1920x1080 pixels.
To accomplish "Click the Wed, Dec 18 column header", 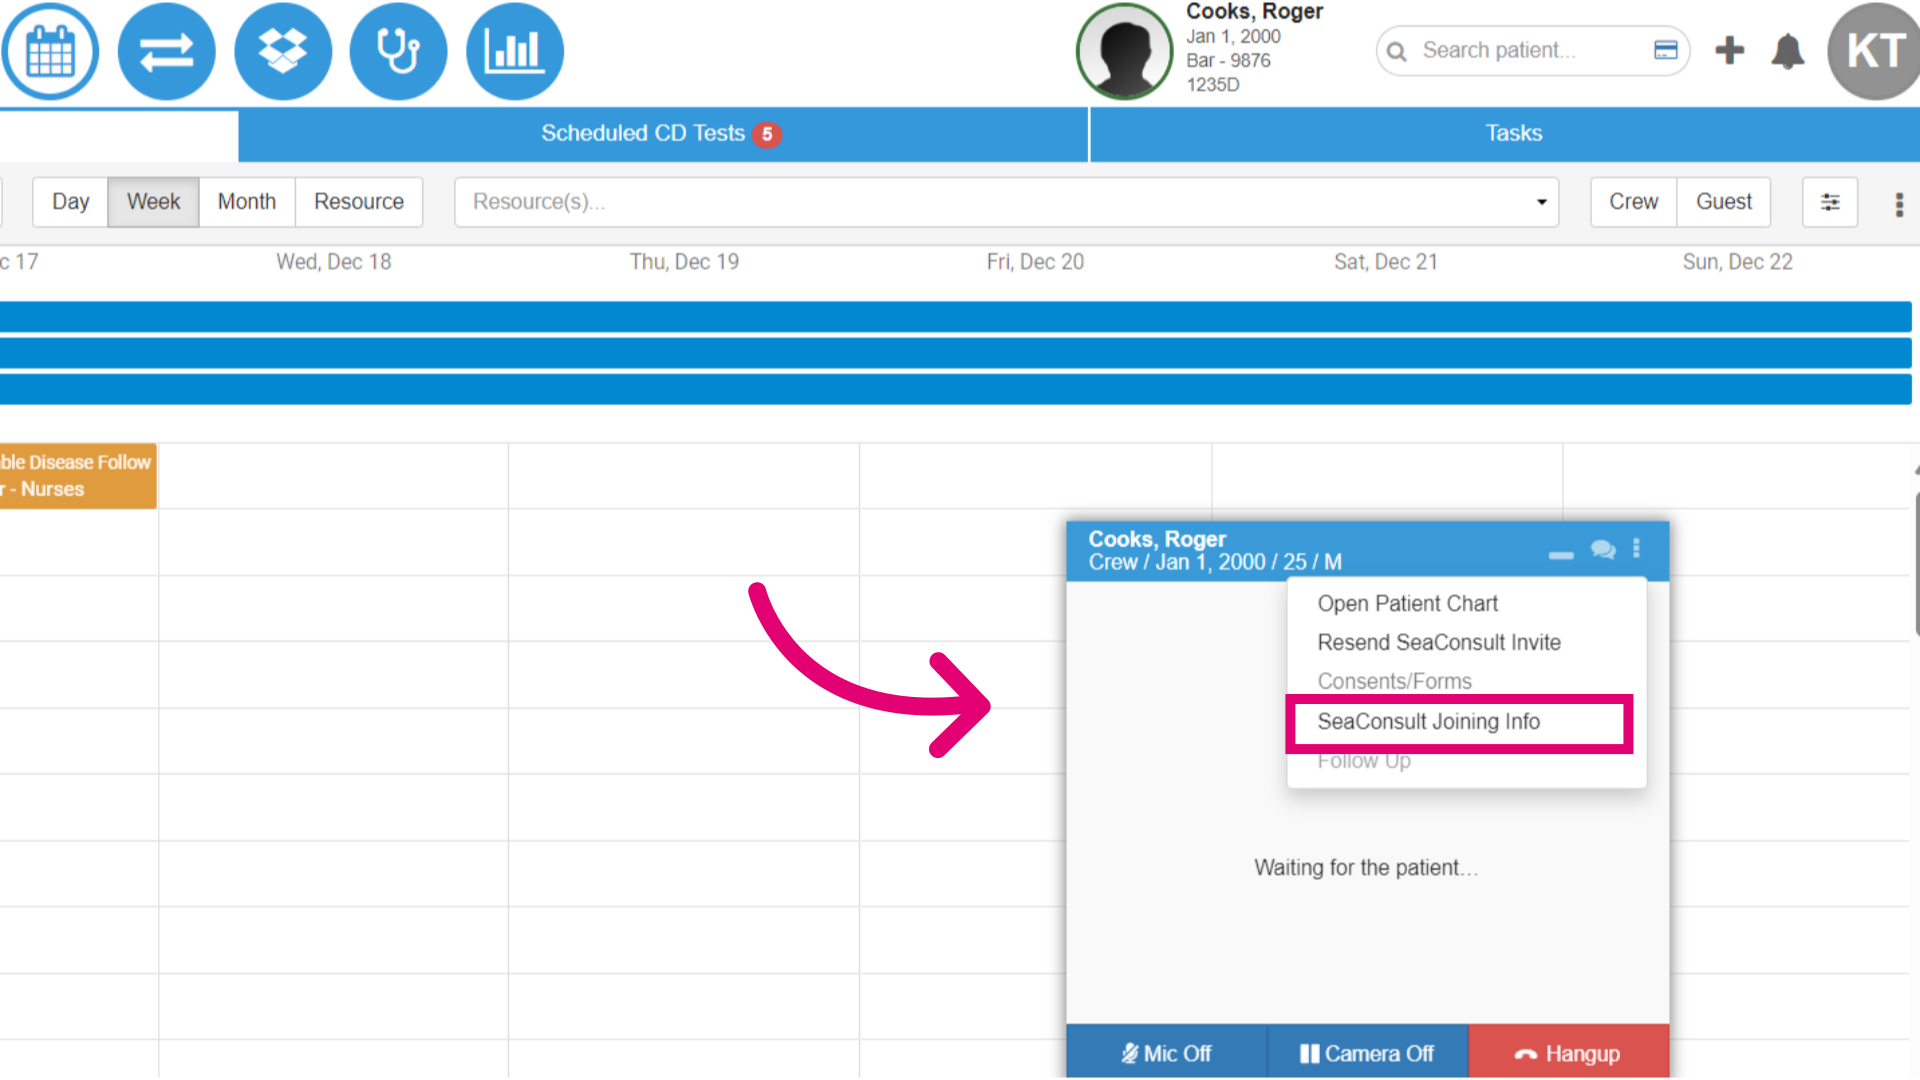I will click(x=333, y=262).
